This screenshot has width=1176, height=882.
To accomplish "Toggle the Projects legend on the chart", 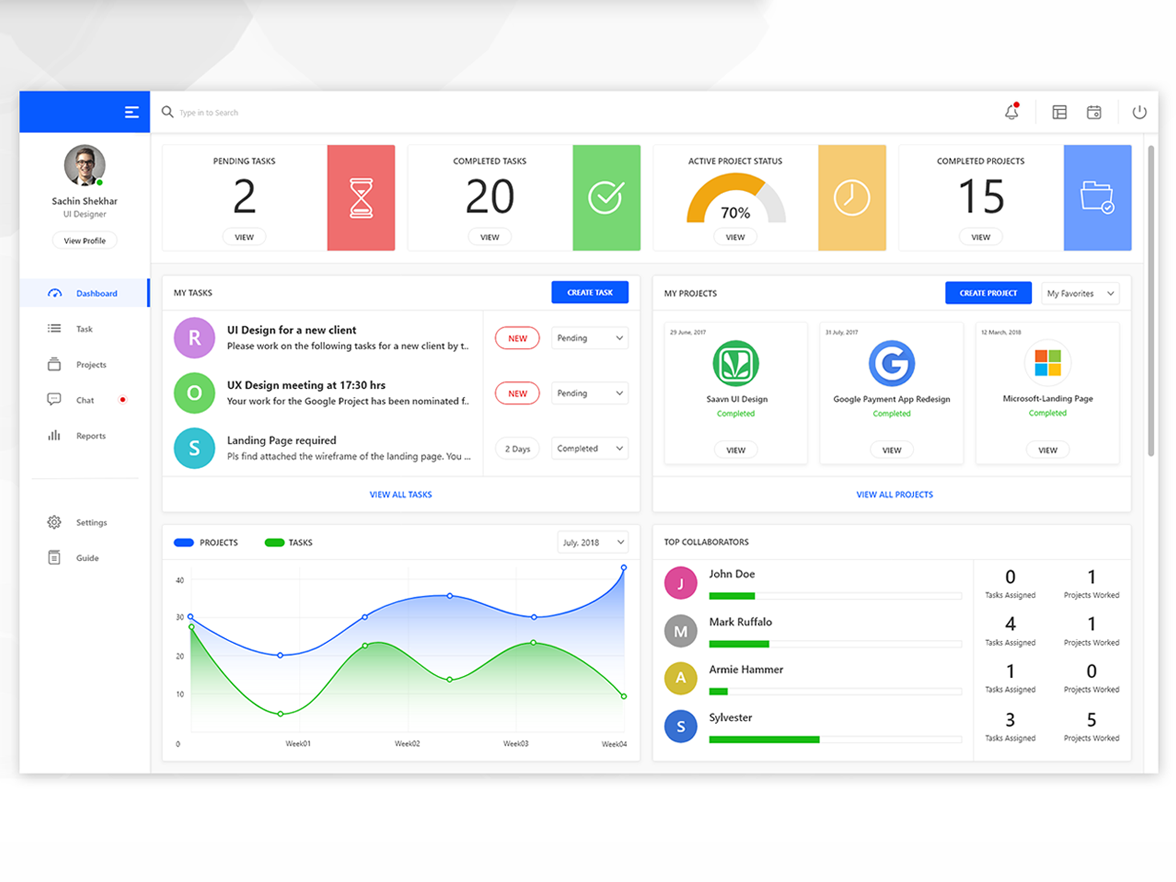I will click(x=207, y=542).
